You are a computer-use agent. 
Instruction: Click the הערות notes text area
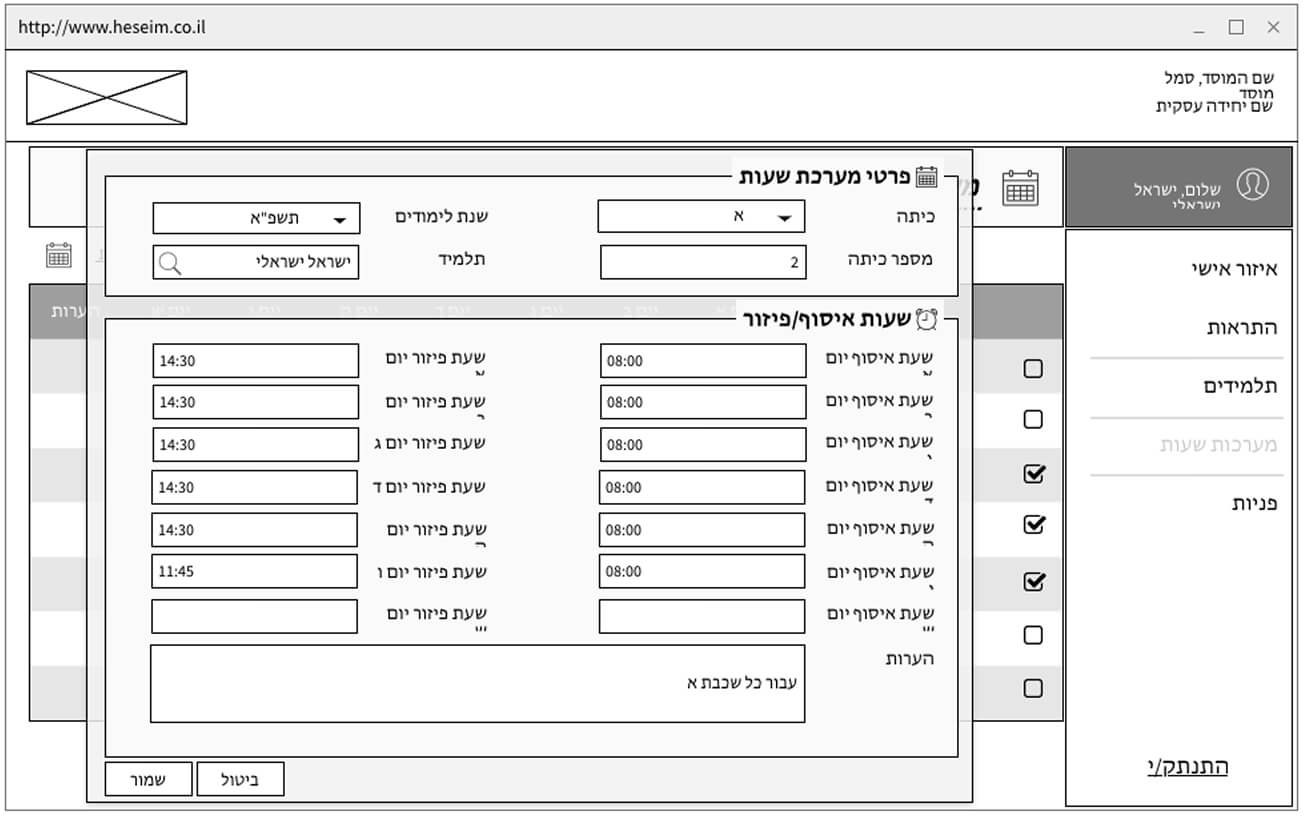pos(477,684)
